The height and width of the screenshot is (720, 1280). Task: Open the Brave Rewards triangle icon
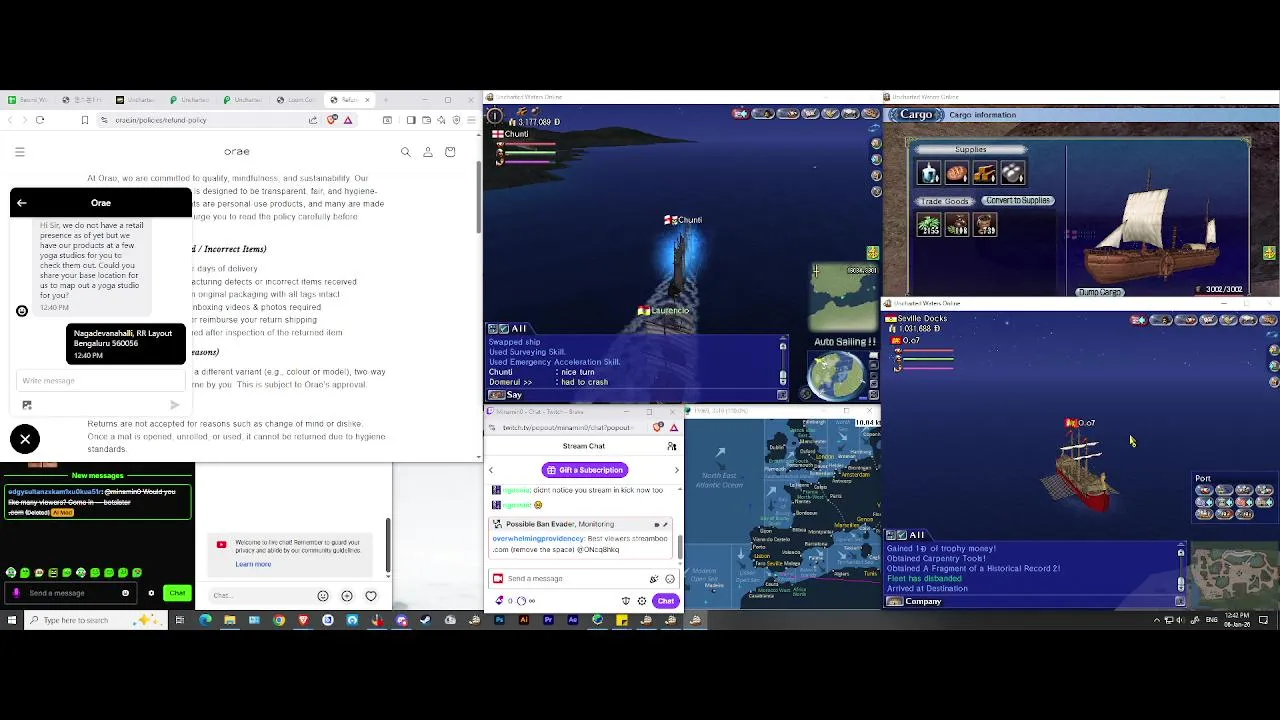tap(348, 120)
